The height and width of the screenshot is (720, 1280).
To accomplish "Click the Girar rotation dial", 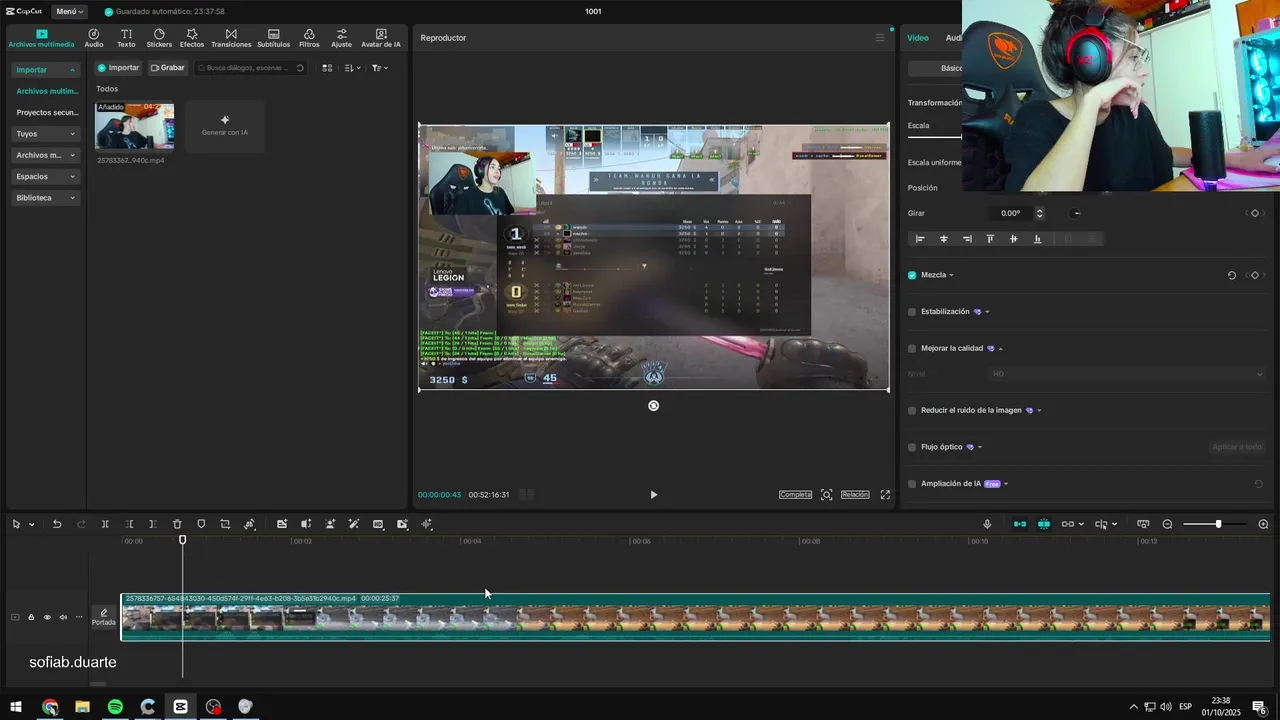I will click(1076, 213).
